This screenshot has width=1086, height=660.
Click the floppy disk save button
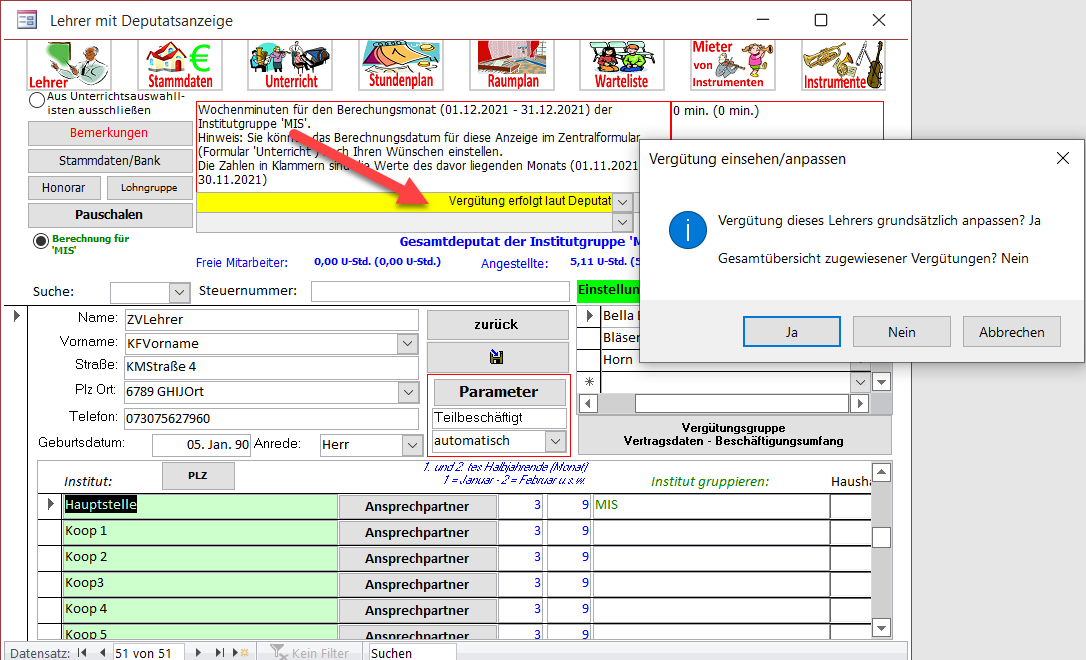point(496,357)
